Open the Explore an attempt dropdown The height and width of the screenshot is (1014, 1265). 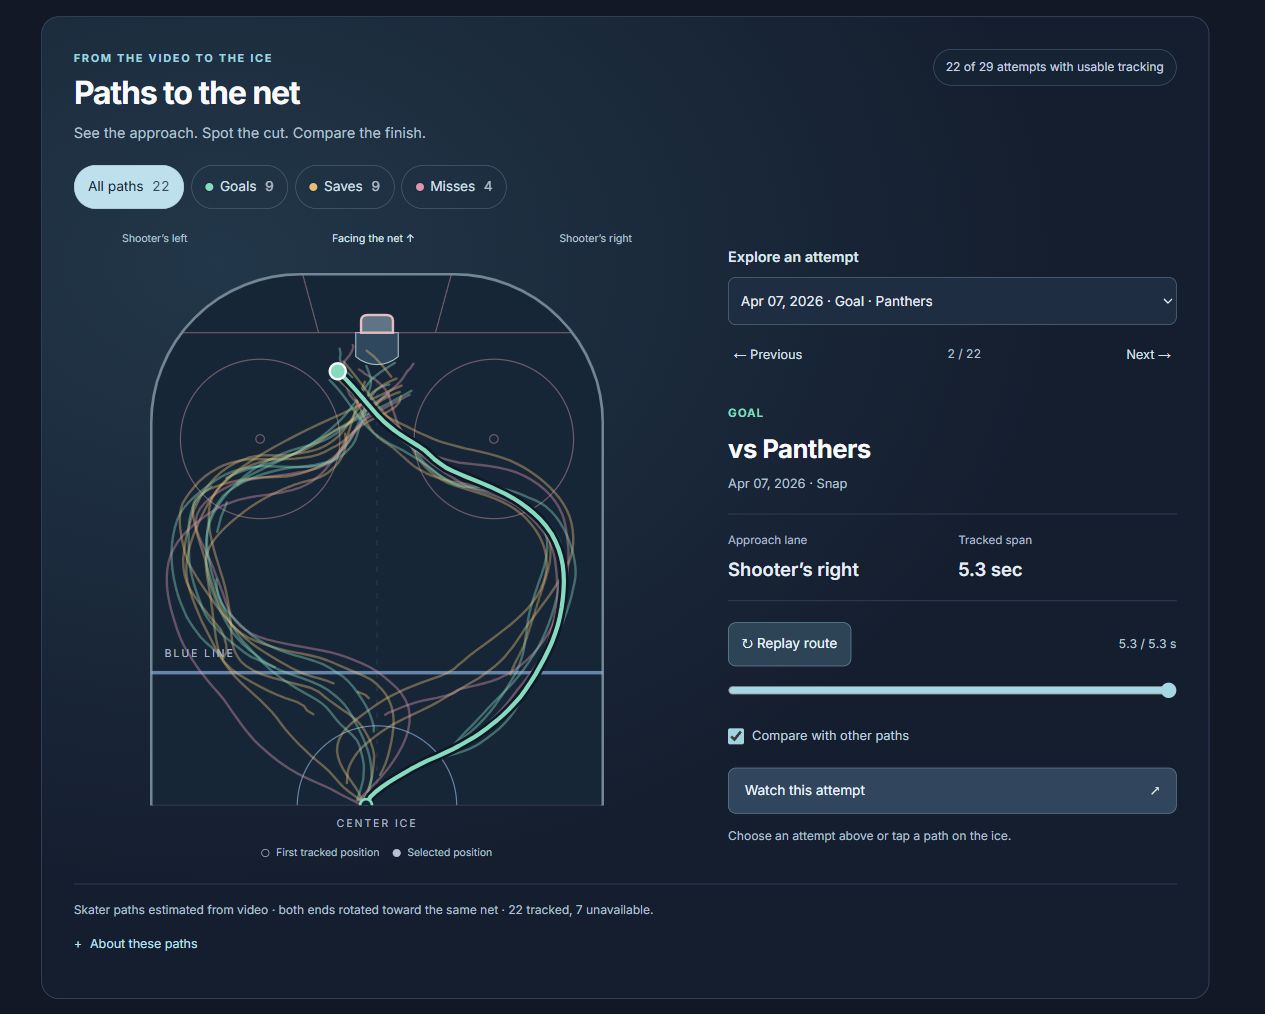[x=952, y=301]
